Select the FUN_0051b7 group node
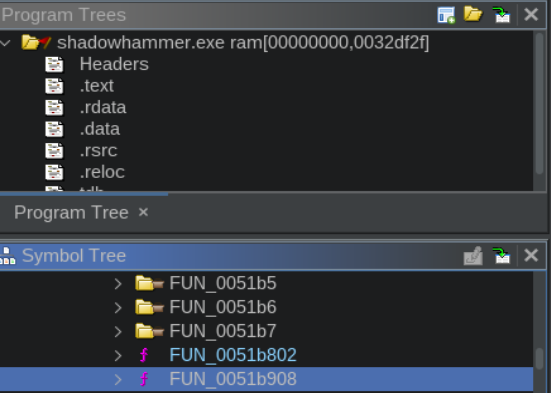Viewport: 551px width, 393px height. (x=223, y=331)
